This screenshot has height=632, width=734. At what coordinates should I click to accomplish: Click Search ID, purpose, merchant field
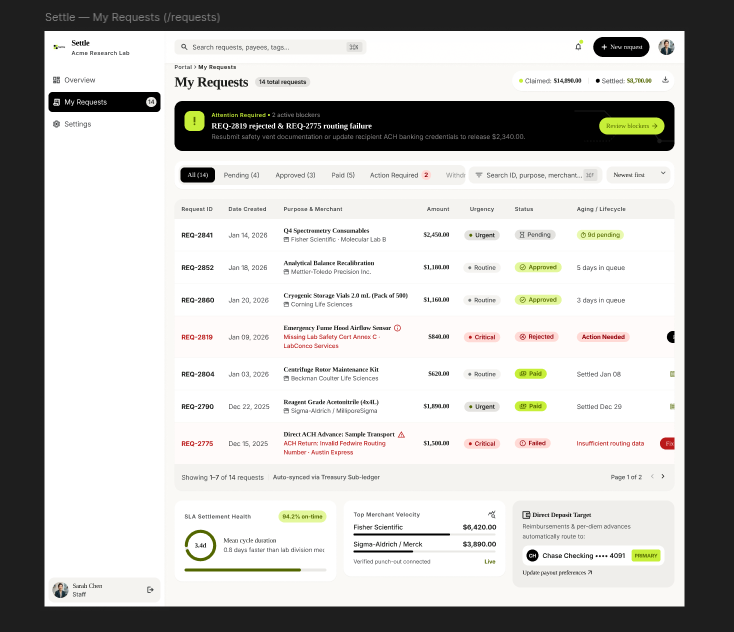pyautogui.click(x=535, y=175)
